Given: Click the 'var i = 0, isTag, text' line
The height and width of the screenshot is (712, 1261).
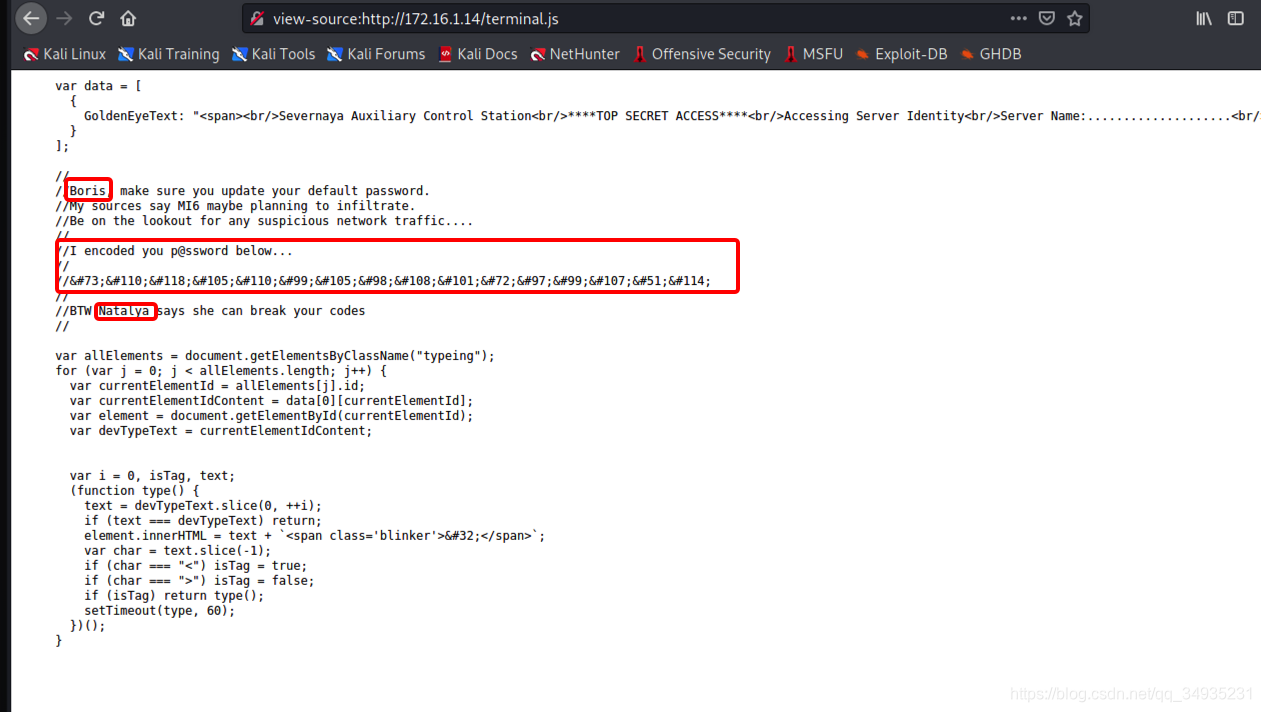Looking at the screenshot, I should (152, 476).
